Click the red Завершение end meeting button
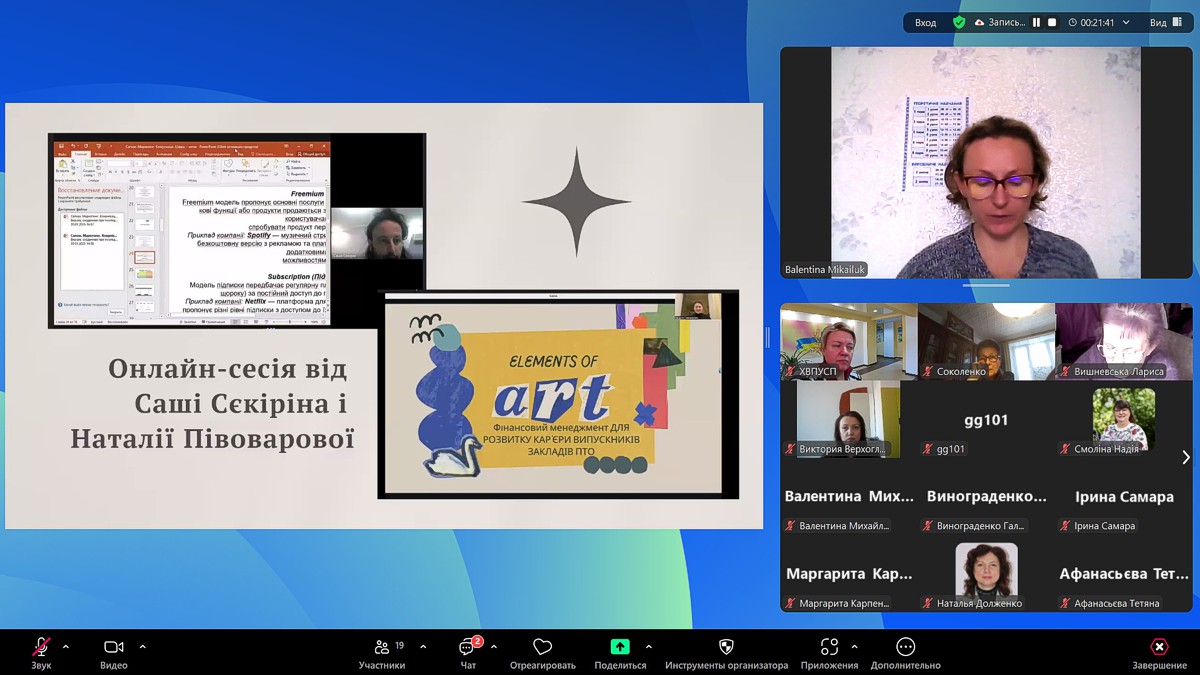 click(x=1159, y=652)
